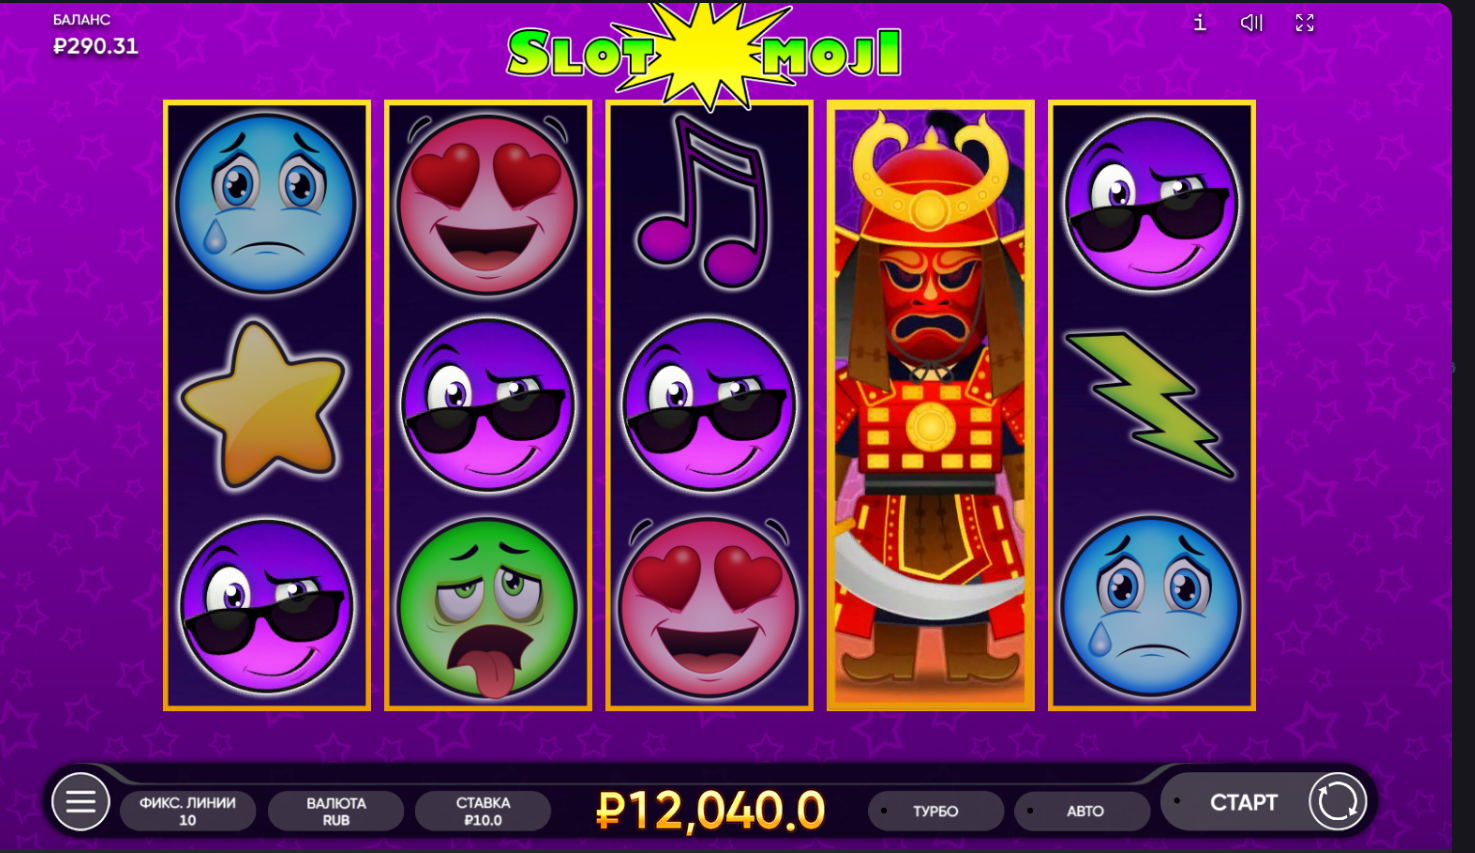This screenshot has width=1475, height=853.
Task: Click the yellow star symbol on first reel
Action: pos(264,404)
